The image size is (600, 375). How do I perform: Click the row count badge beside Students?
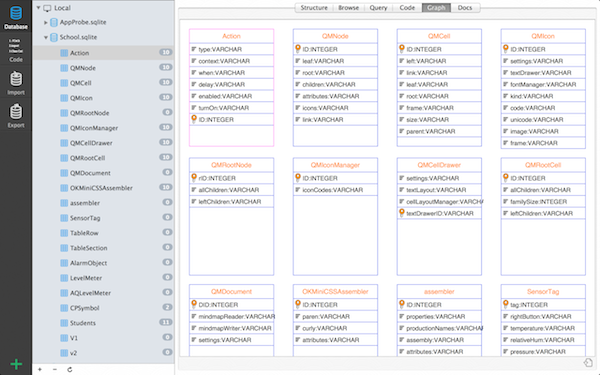tap(166, 322)
